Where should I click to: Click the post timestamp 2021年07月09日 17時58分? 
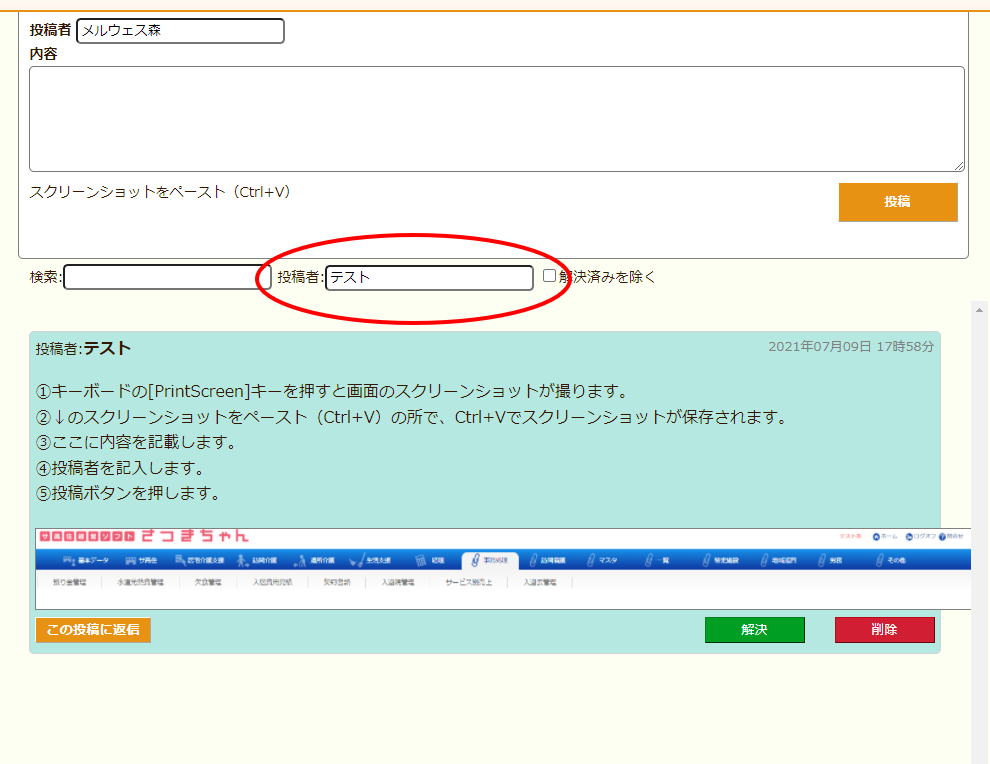coord(850,347)
